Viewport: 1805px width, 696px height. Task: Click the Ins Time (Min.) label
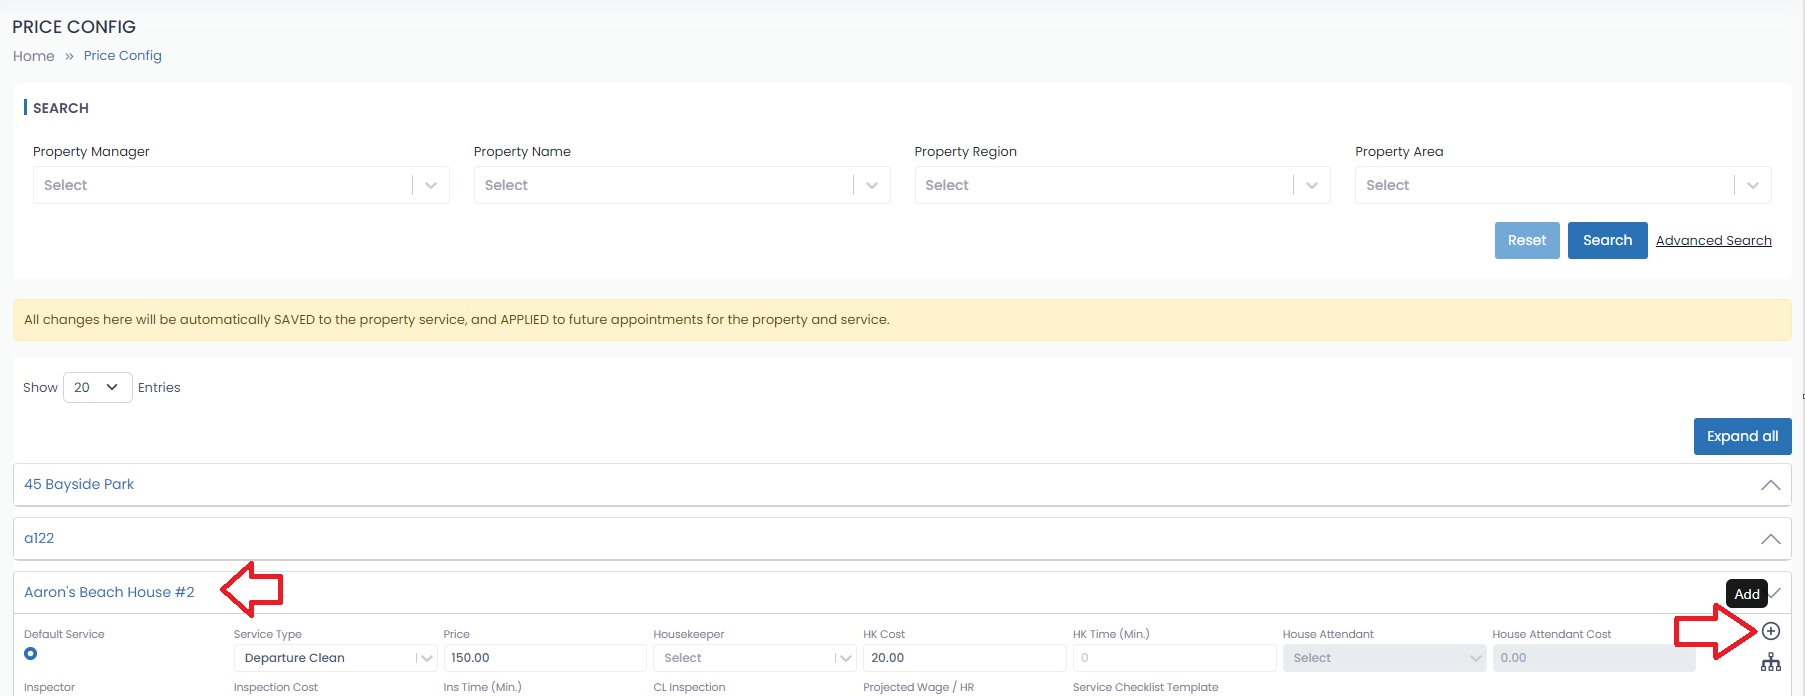pos(482,687)
